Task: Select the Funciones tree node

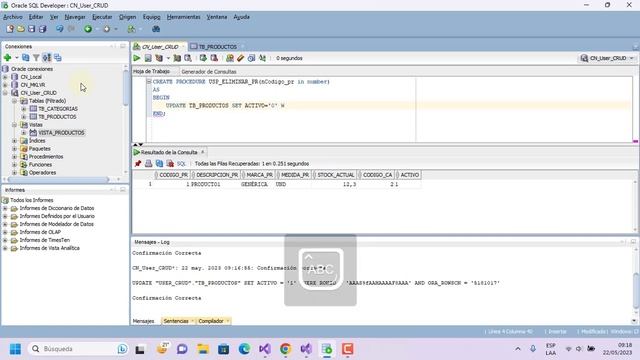Action: point(40,165)
